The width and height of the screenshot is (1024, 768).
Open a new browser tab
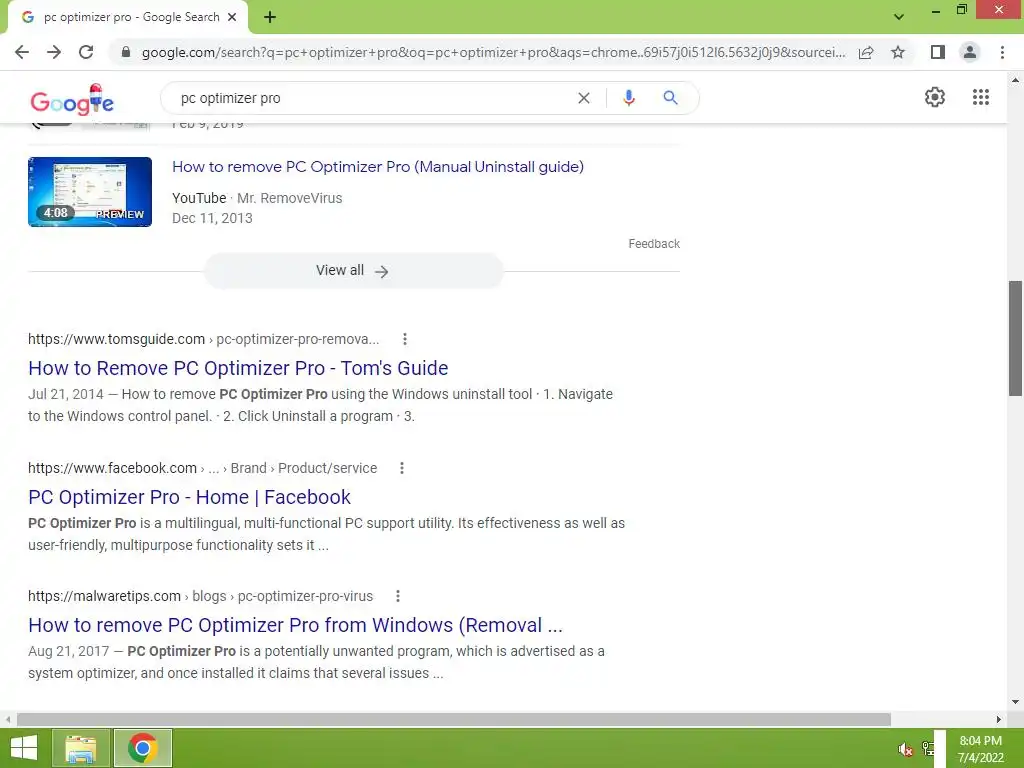[x=270, y=17]
